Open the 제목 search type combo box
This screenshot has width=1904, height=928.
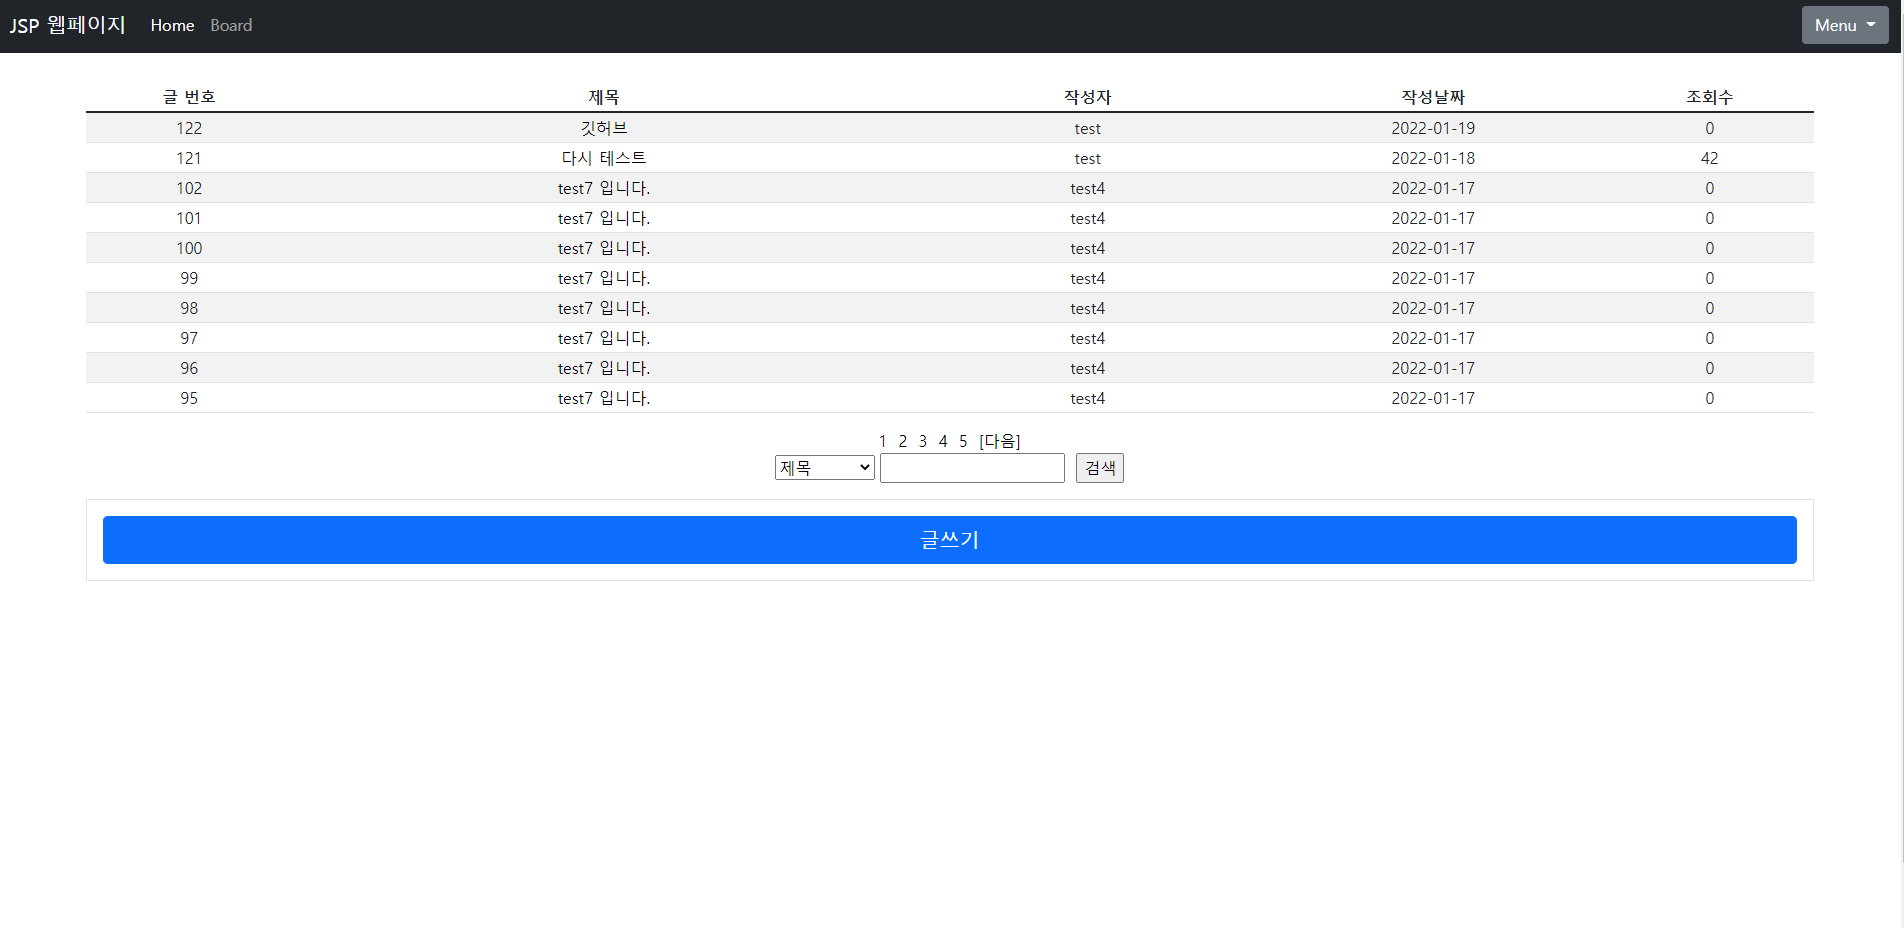(824, 468)
